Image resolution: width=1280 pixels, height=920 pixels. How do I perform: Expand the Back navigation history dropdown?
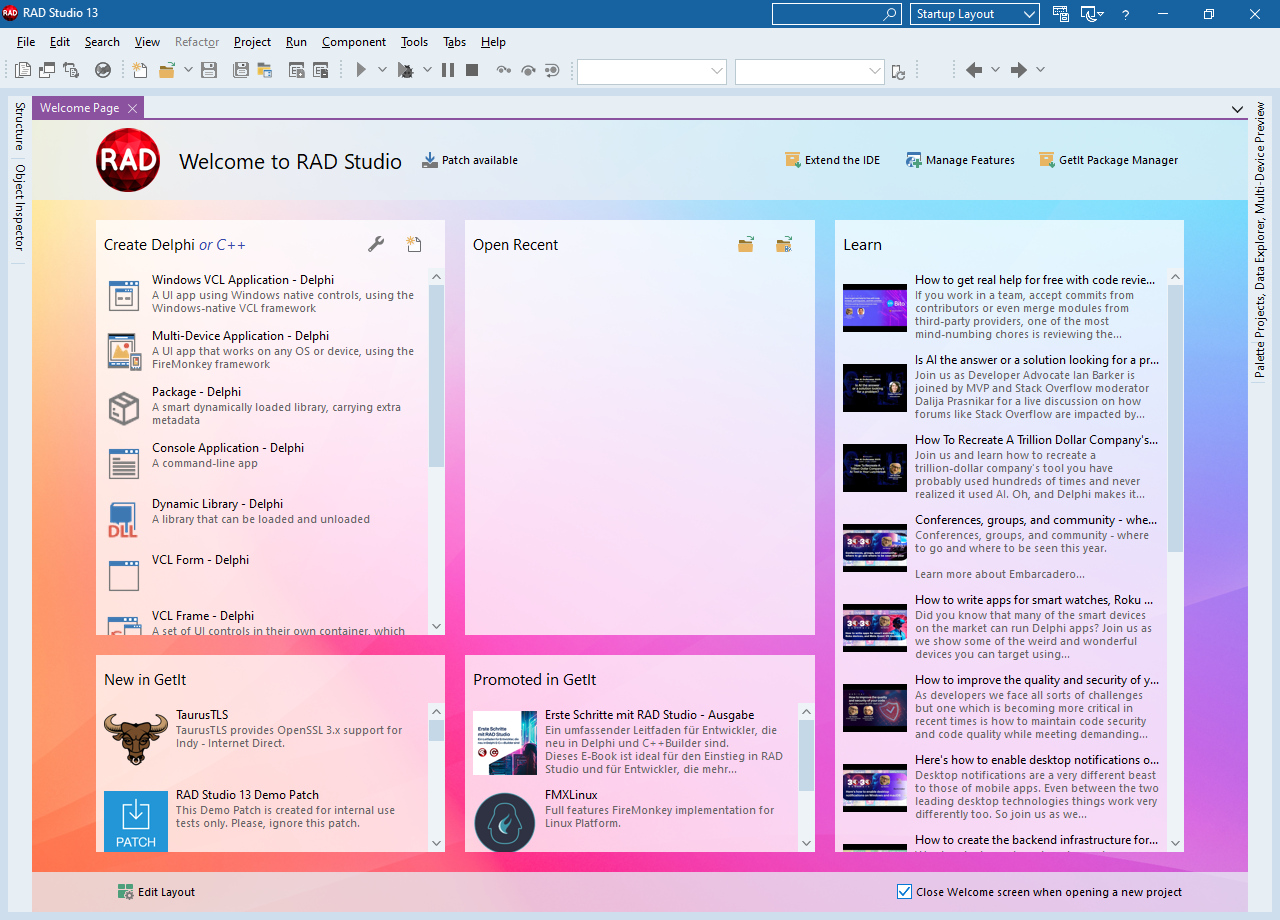pos(995,70)
